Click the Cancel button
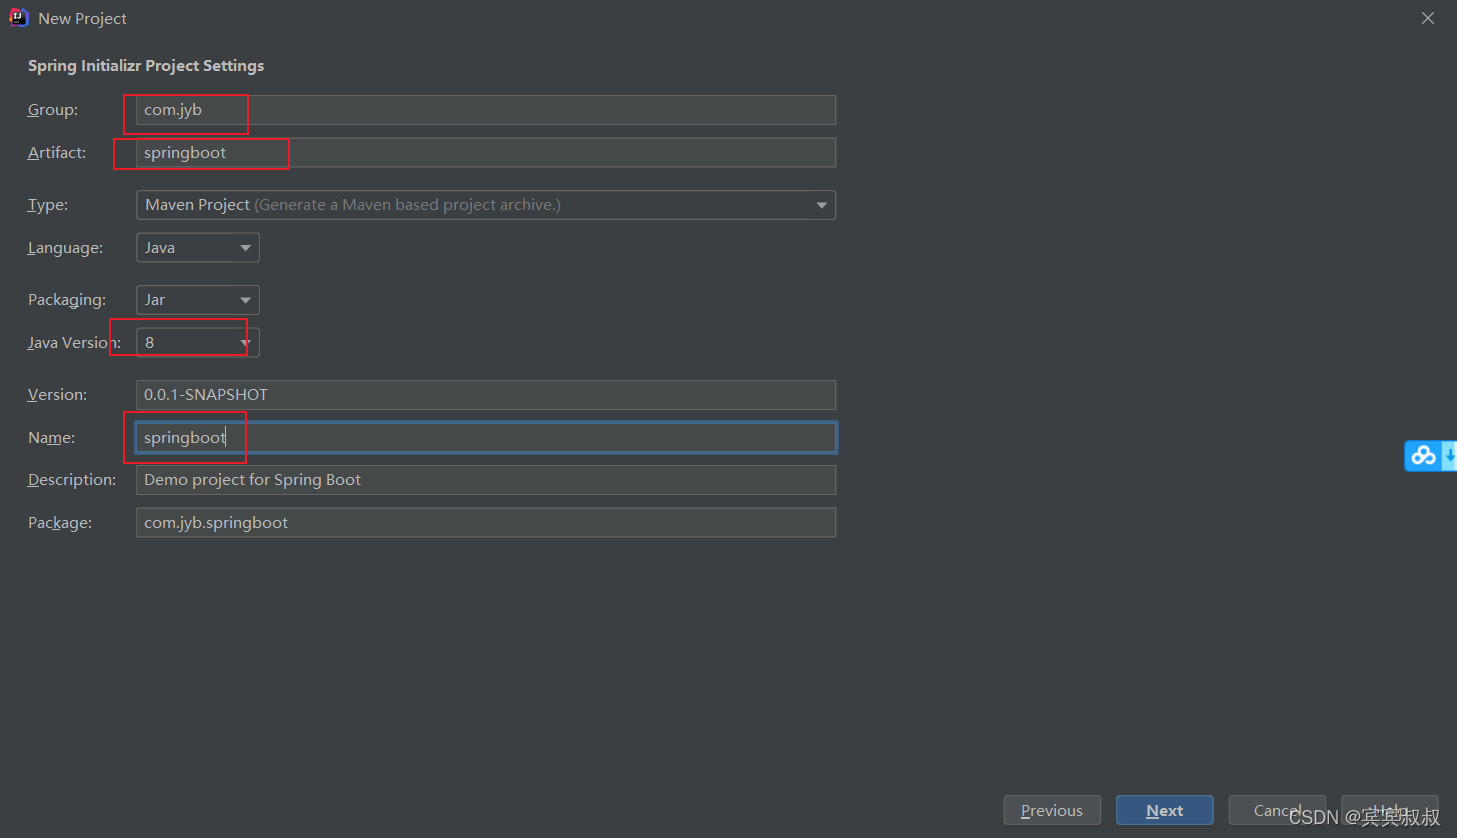 point(1277,810)
